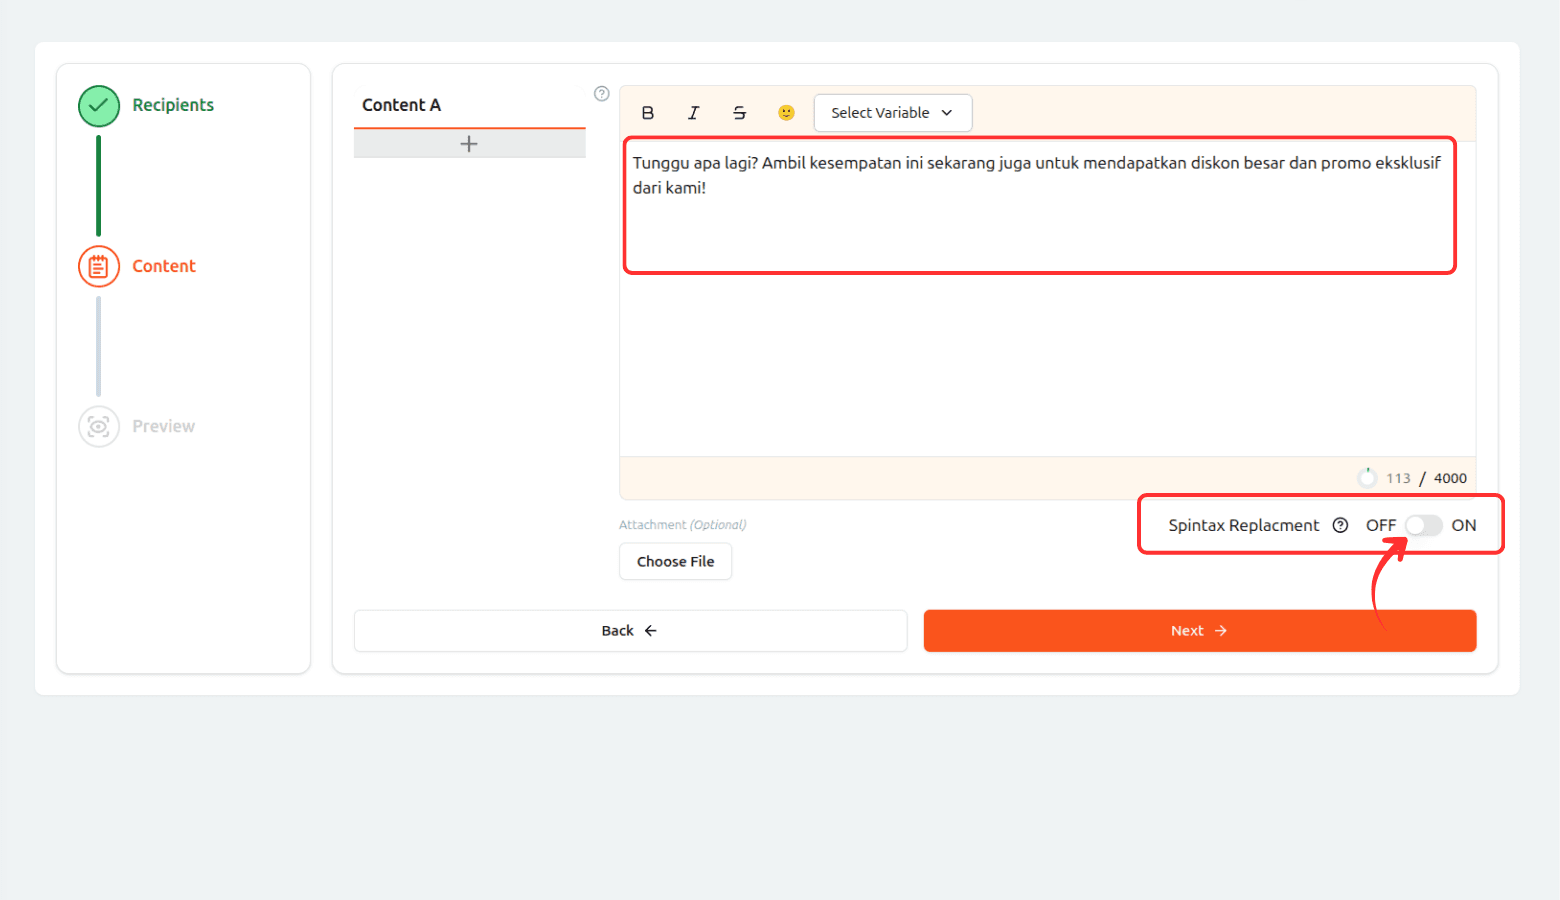Viewport: 1560px width, 900px height.
Task: Enable the Spintax Replacement toggle switch
Action: tap(1423, 525)
